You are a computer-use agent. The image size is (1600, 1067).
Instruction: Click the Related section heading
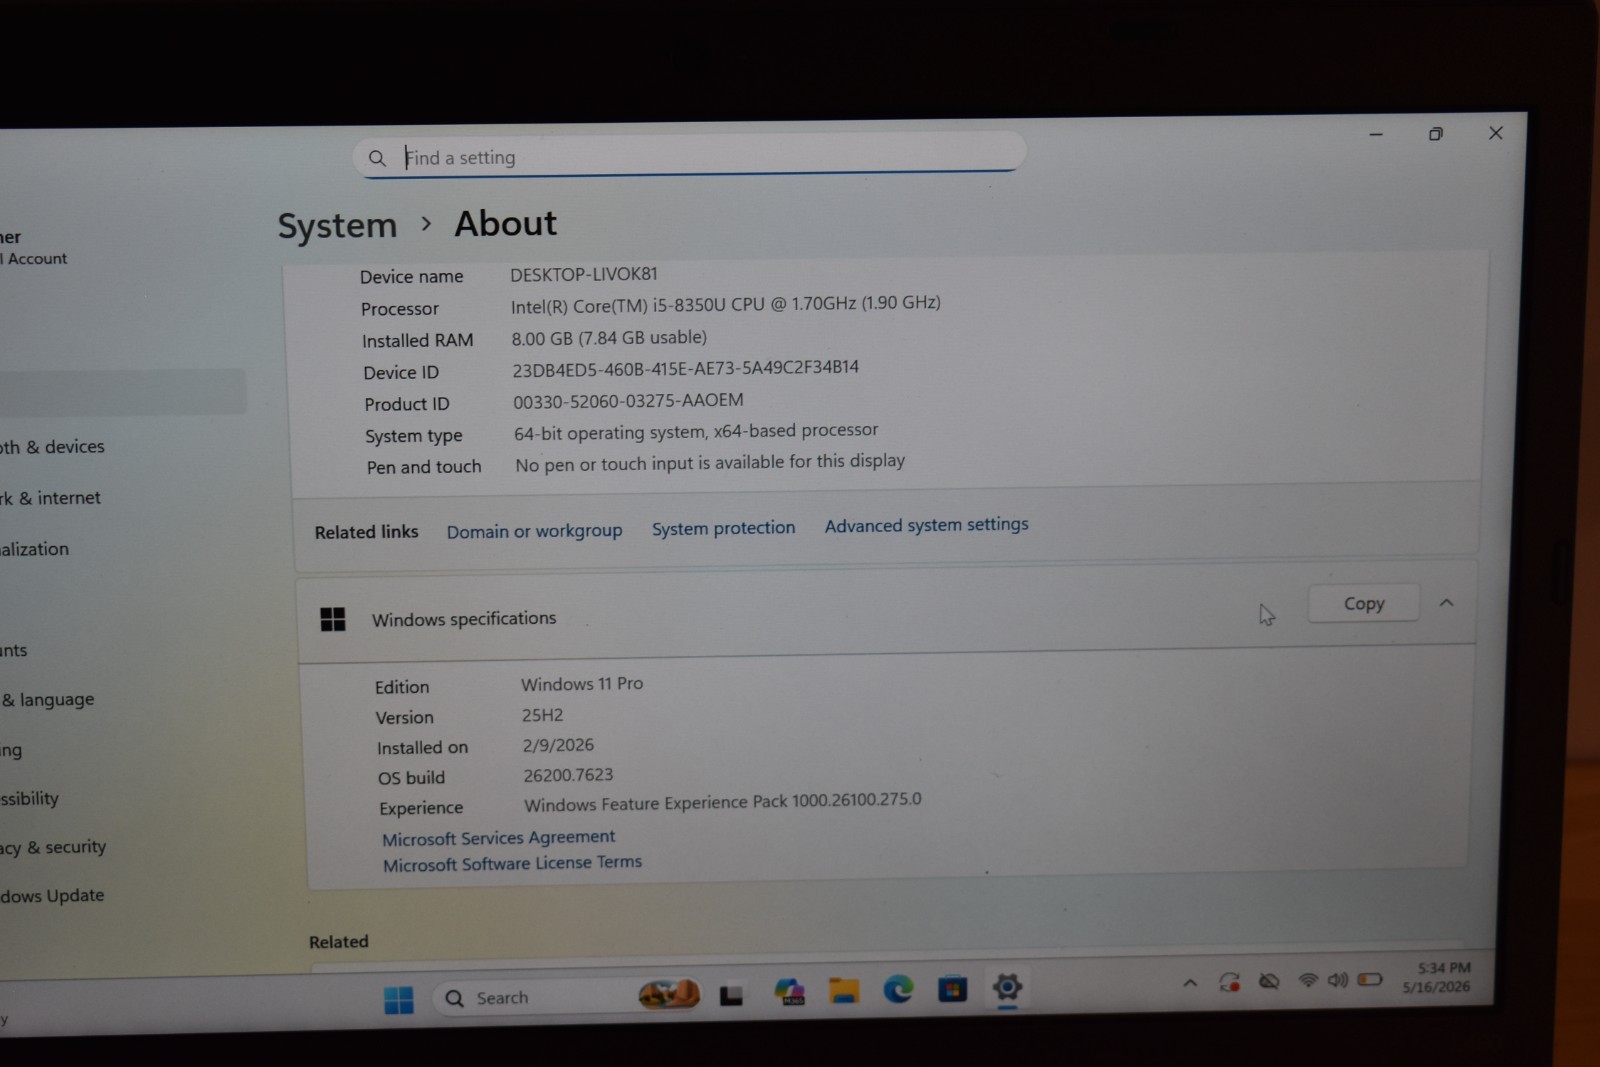click(339, 942)
